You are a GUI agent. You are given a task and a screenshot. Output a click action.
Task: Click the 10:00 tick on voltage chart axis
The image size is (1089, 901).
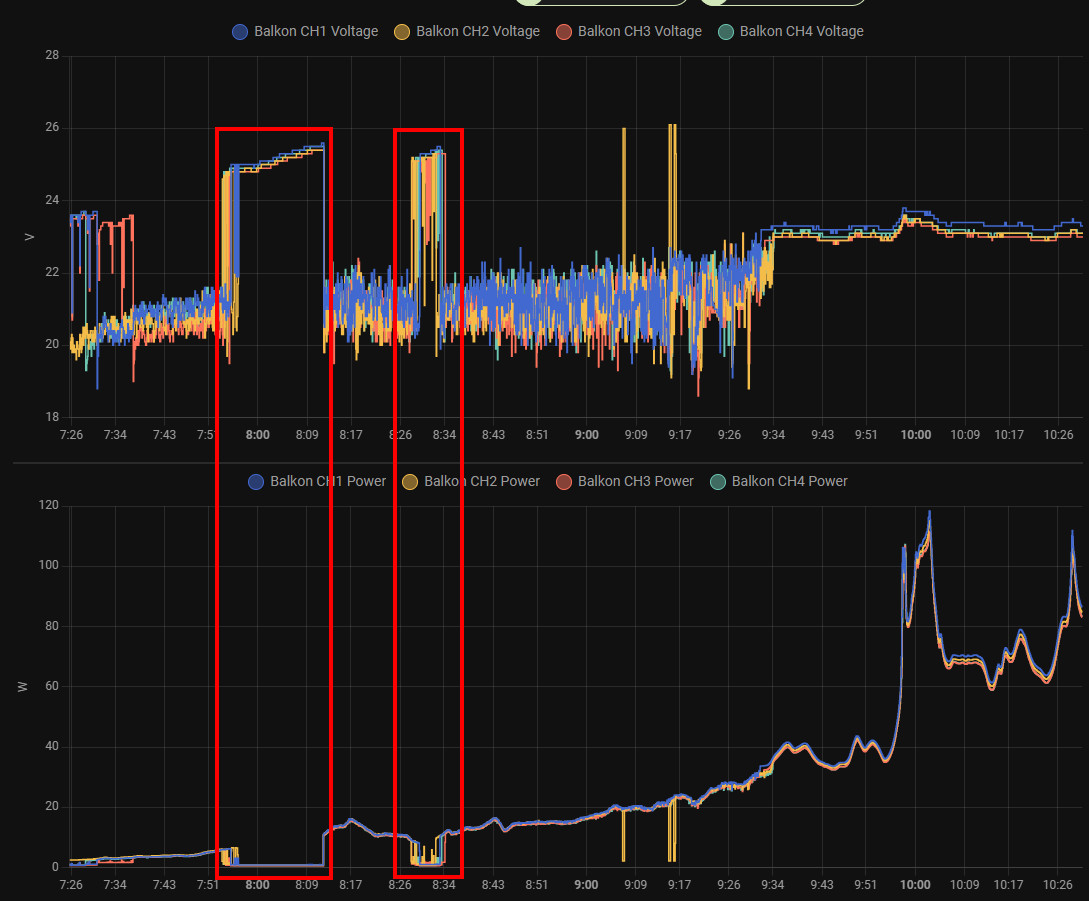[915, 435]
